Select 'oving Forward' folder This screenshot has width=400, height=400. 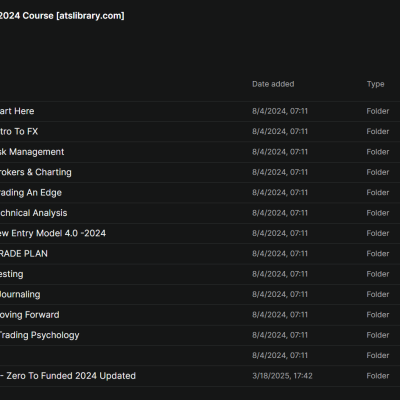coord(200,314)
